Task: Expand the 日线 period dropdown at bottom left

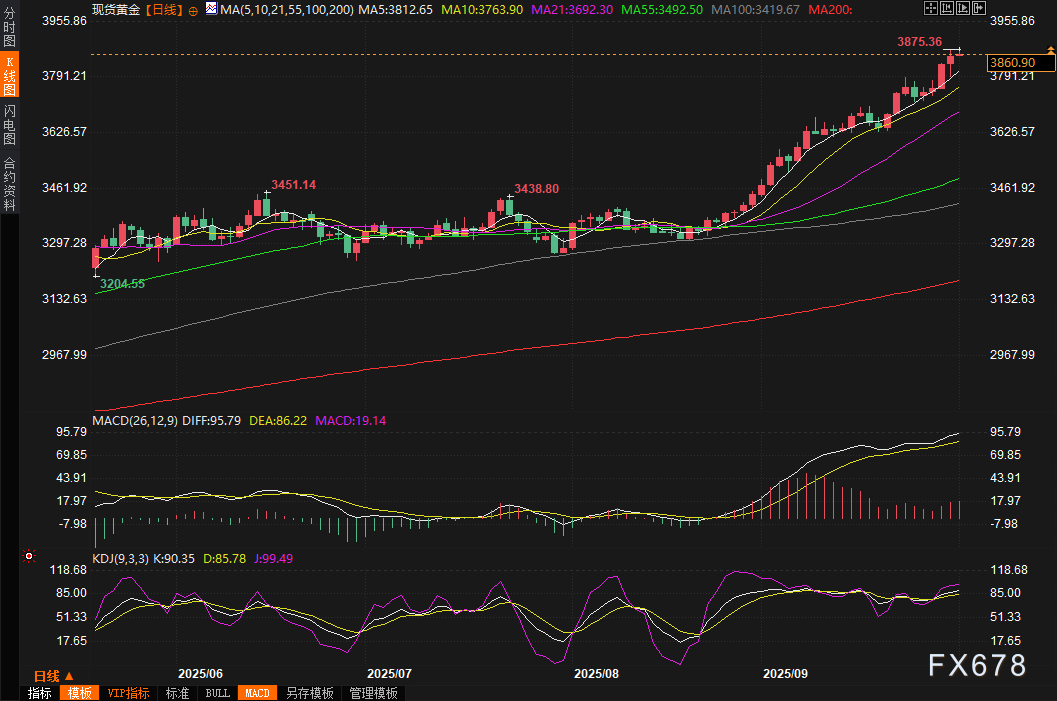Action: click(54, 675)
